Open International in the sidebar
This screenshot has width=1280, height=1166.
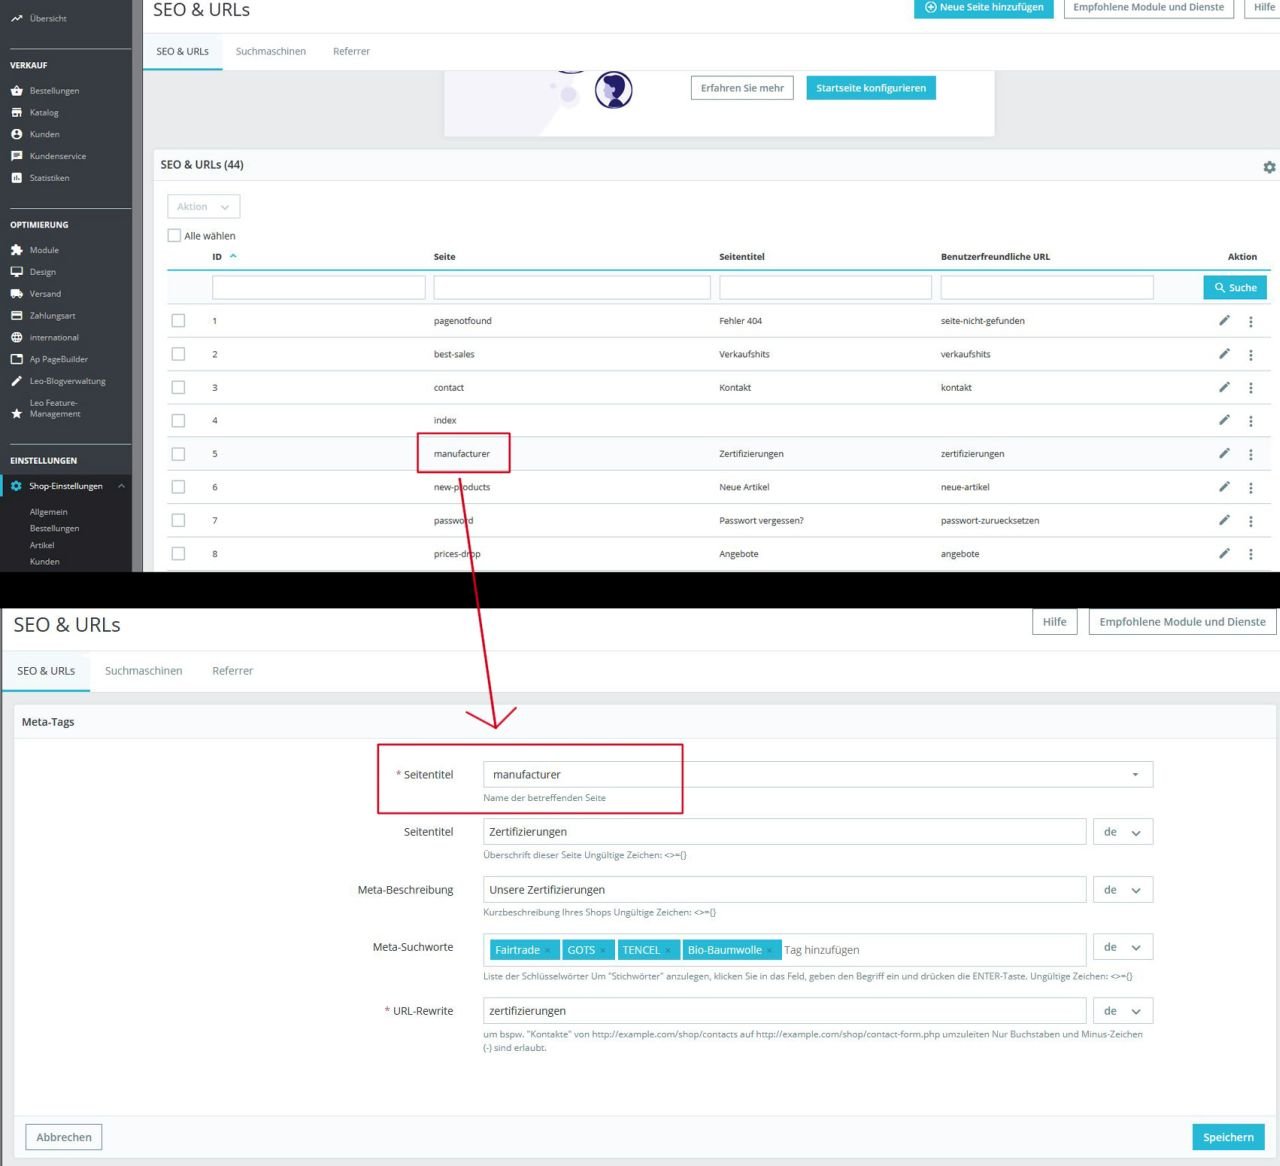coord(54,338)
